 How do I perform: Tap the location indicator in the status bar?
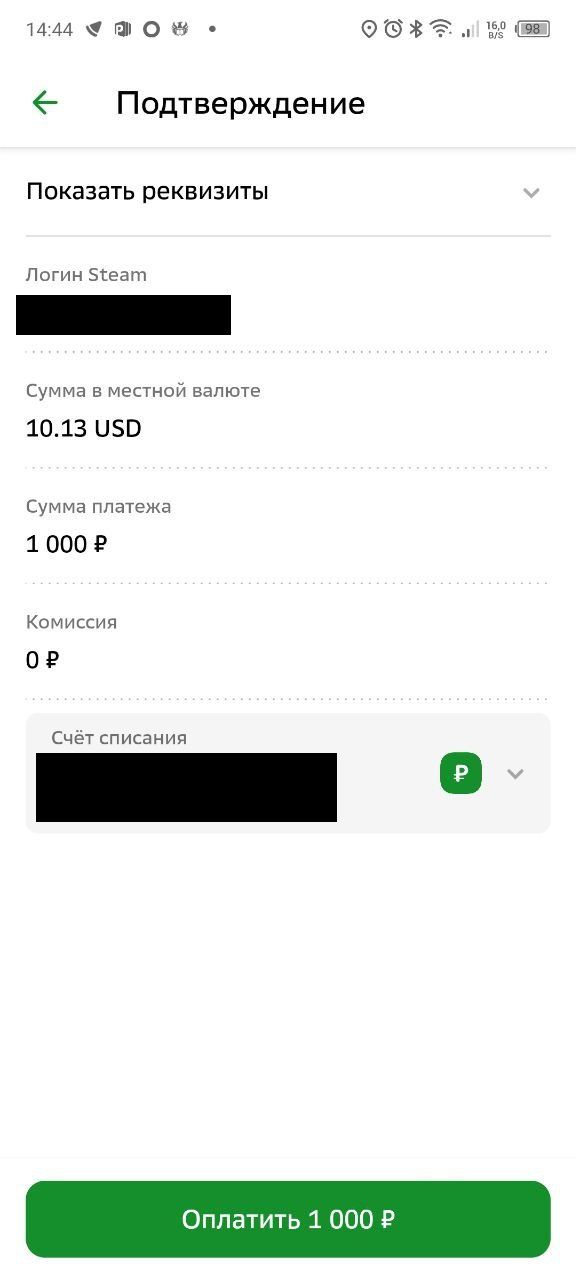click(367, 28)
